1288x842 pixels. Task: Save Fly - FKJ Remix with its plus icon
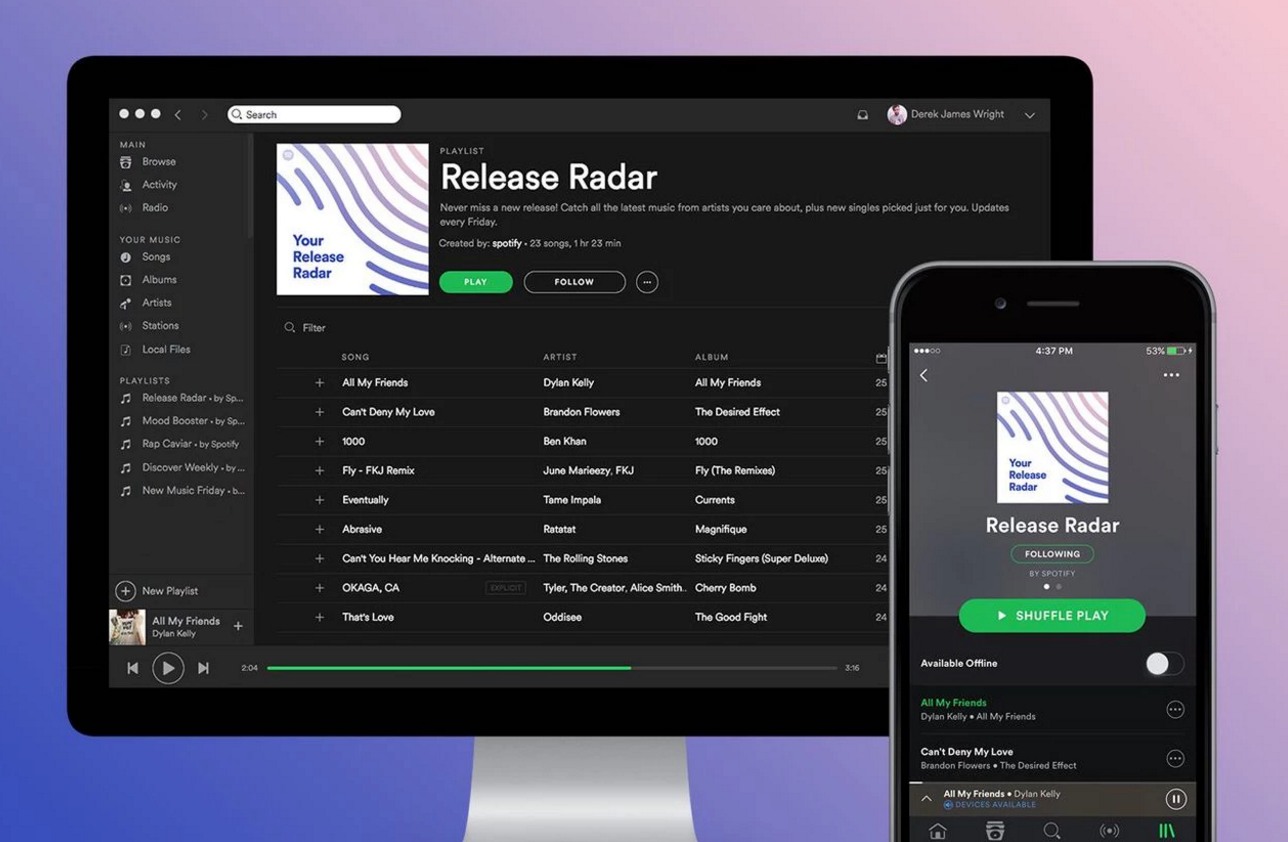click(320, 471)
